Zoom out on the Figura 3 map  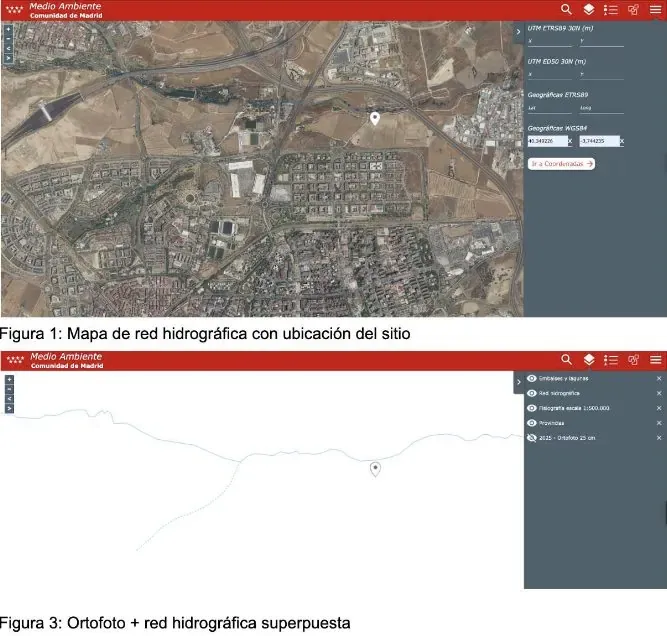[x=9, y=389]
